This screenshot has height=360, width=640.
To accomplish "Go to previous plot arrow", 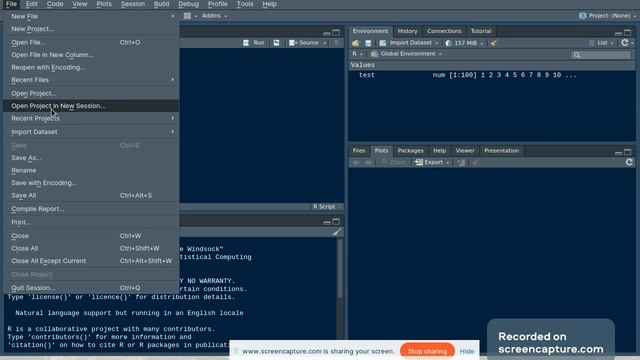I will click(356, 162).
